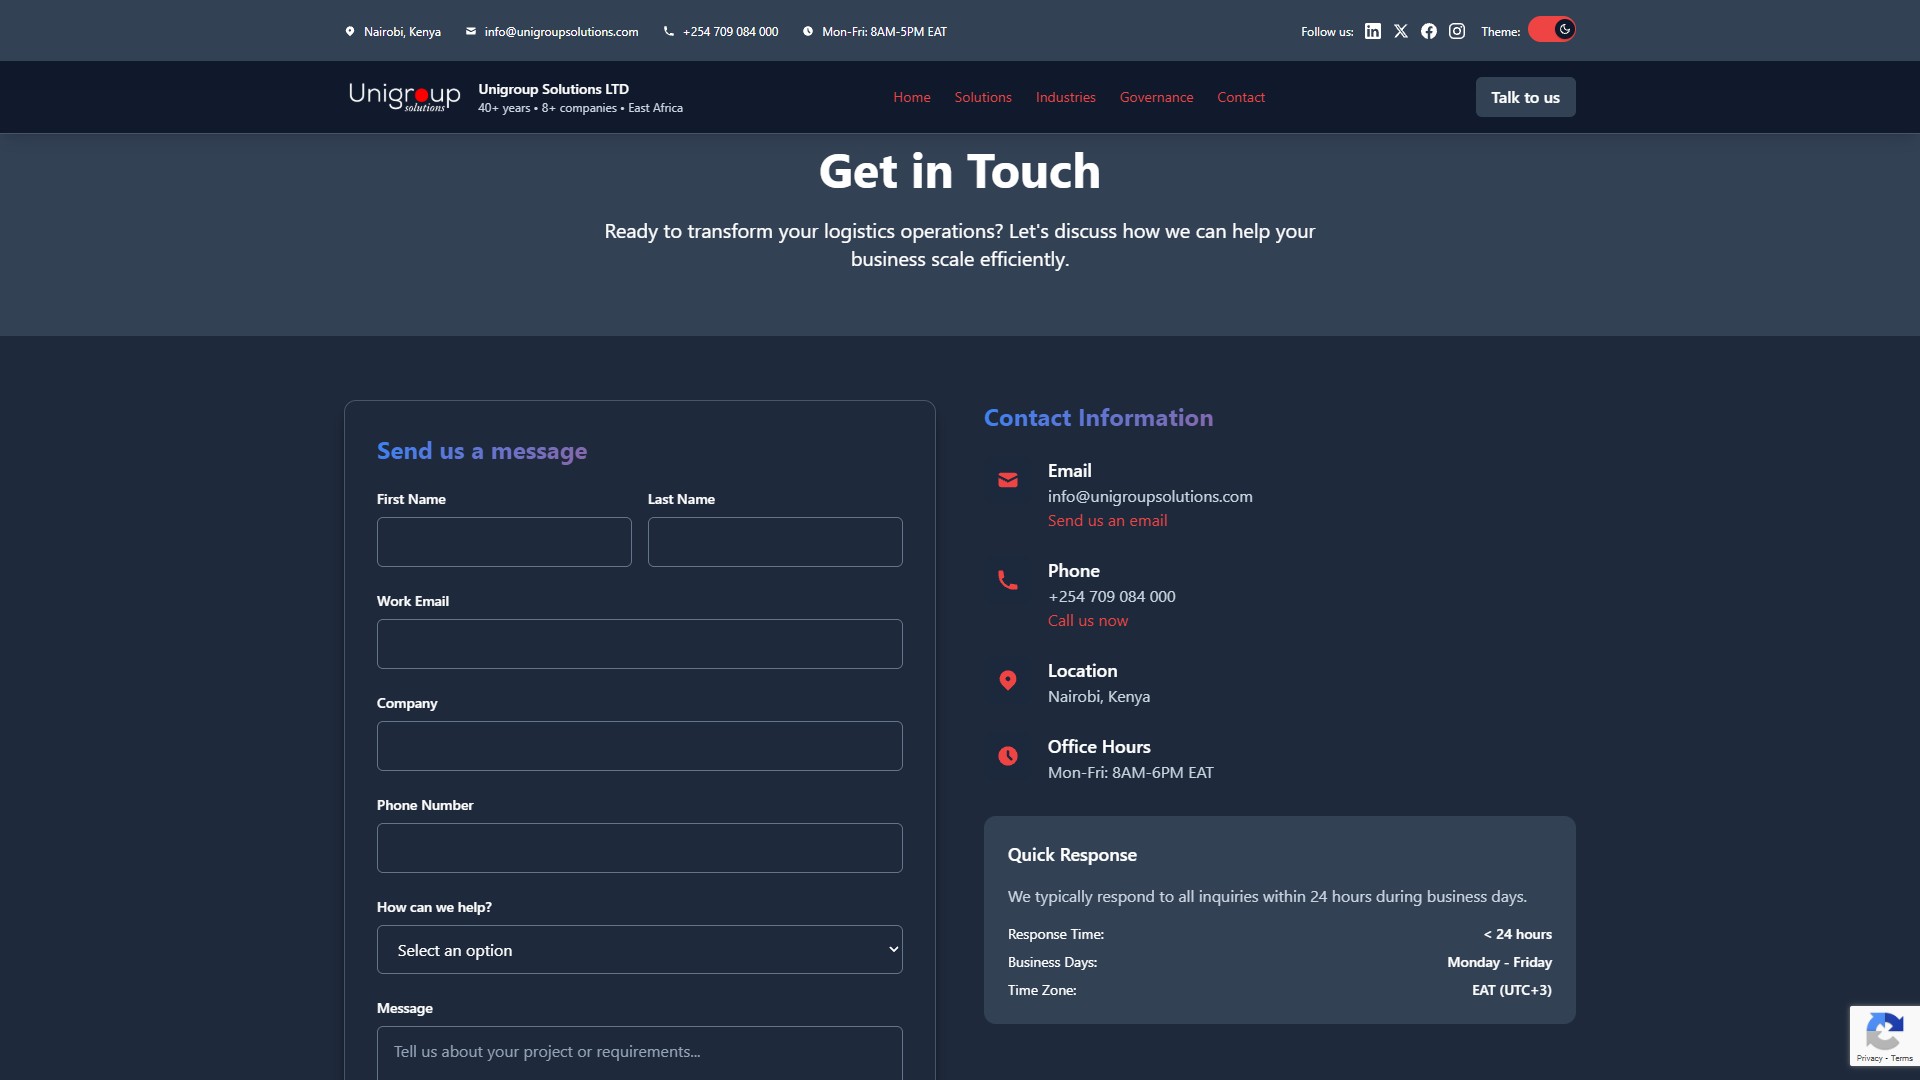Click the 'Send us an email' link

point(1107,520)
